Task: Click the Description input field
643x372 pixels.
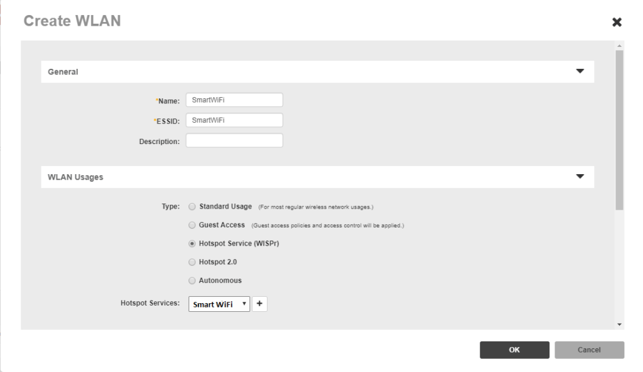Action: pos(234,141)
